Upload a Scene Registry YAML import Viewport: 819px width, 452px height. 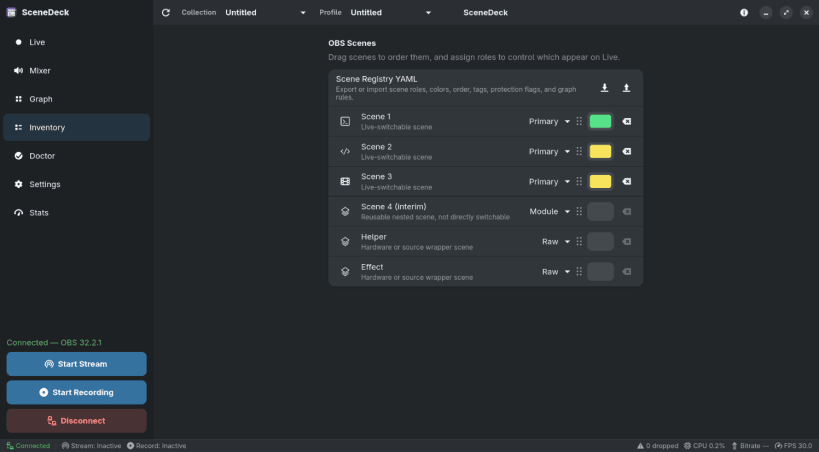pos(626,88)
